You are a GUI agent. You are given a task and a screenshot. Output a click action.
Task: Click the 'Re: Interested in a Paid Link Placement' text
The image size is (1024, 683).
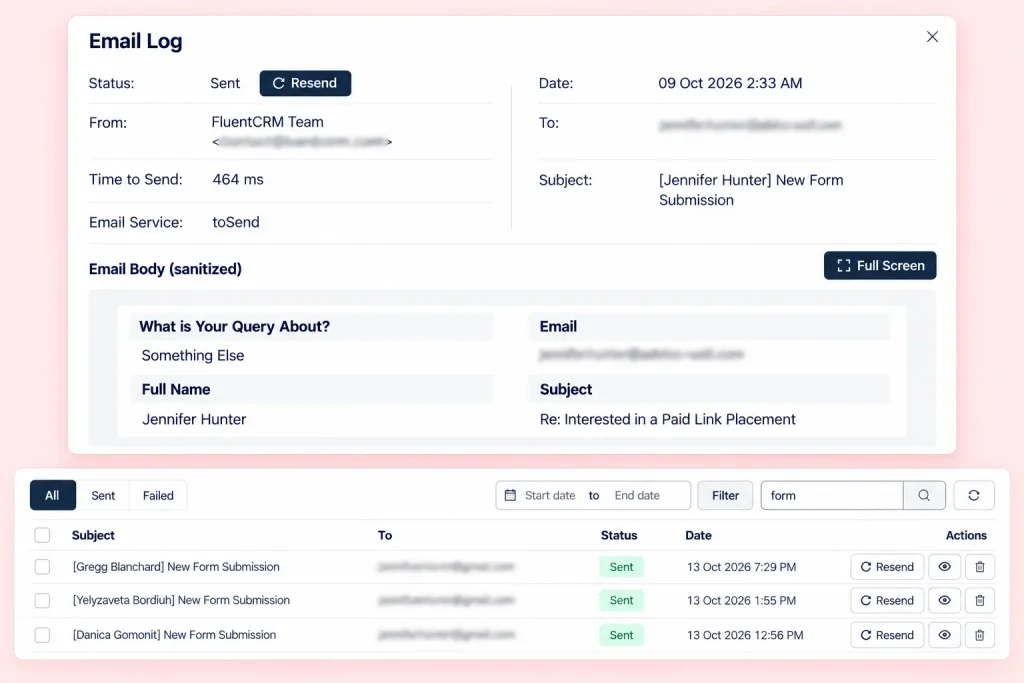[667, 419]
